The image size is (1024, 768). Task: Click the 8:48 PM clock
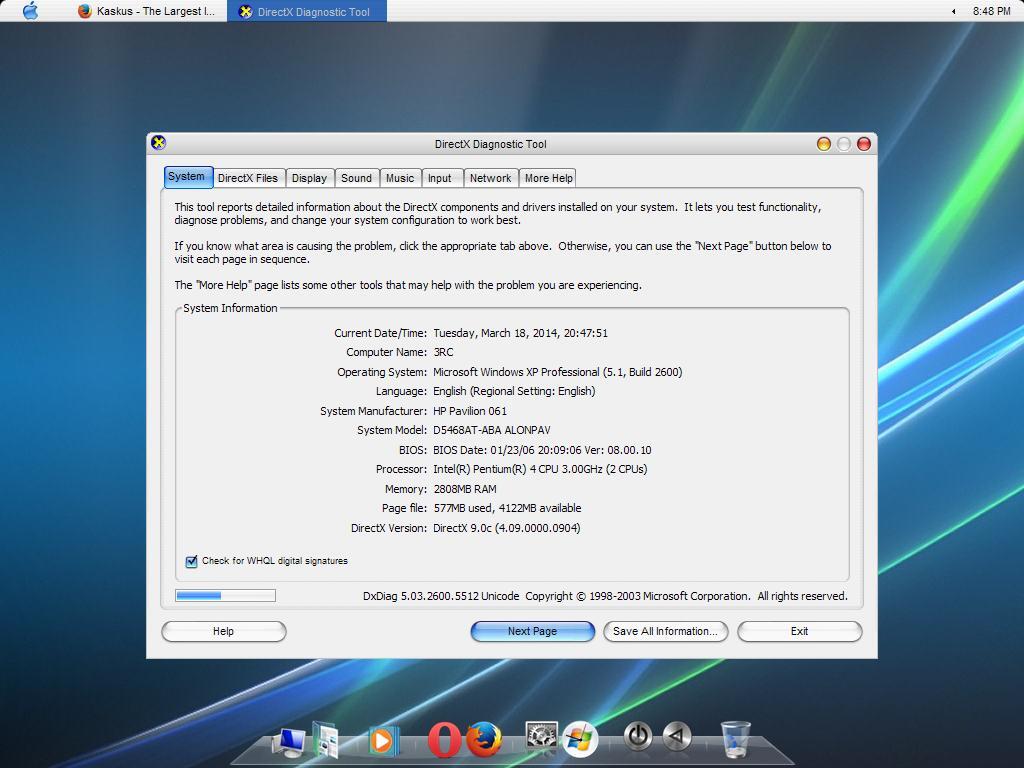[x=991, y=11]
